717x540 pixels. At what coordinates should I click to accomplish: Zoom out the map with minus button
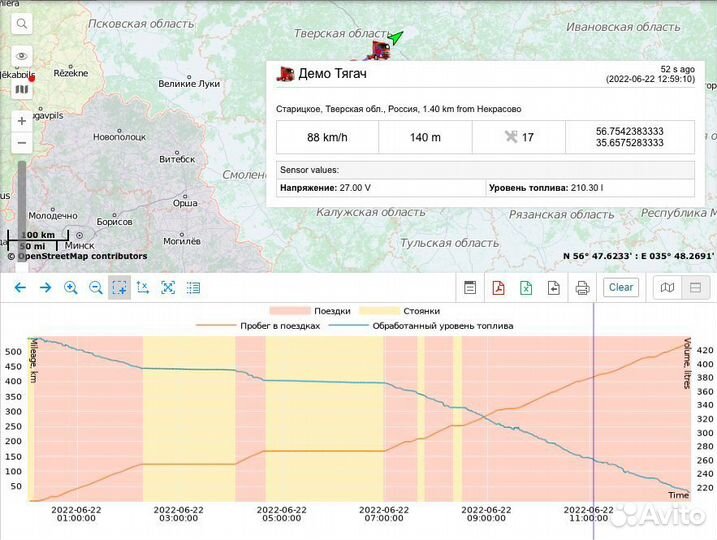tap(22, 143)
